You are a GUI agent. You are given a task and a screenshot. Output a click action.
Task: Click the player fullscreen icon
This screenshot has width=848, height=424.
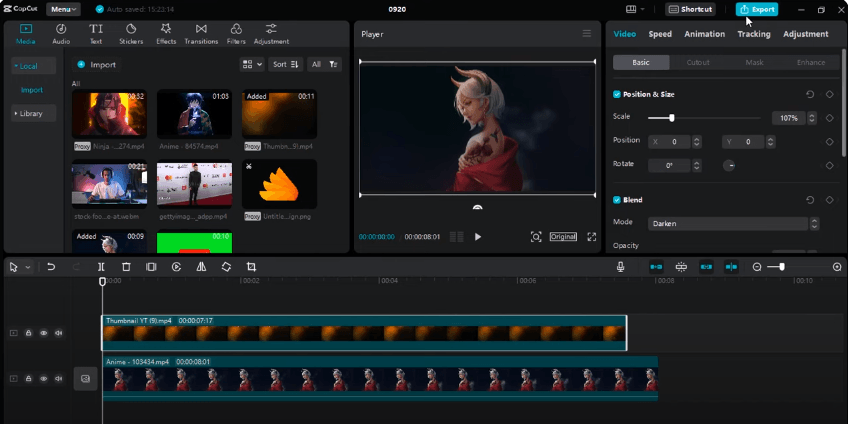click(592, 237)
